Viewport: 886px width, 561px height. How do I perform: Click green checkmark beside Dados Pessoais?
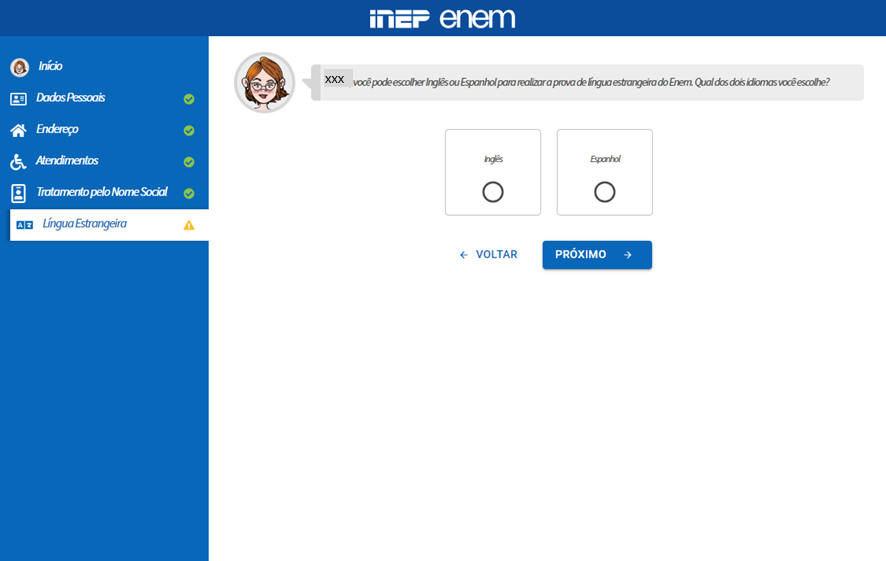(x=189, y=99)
